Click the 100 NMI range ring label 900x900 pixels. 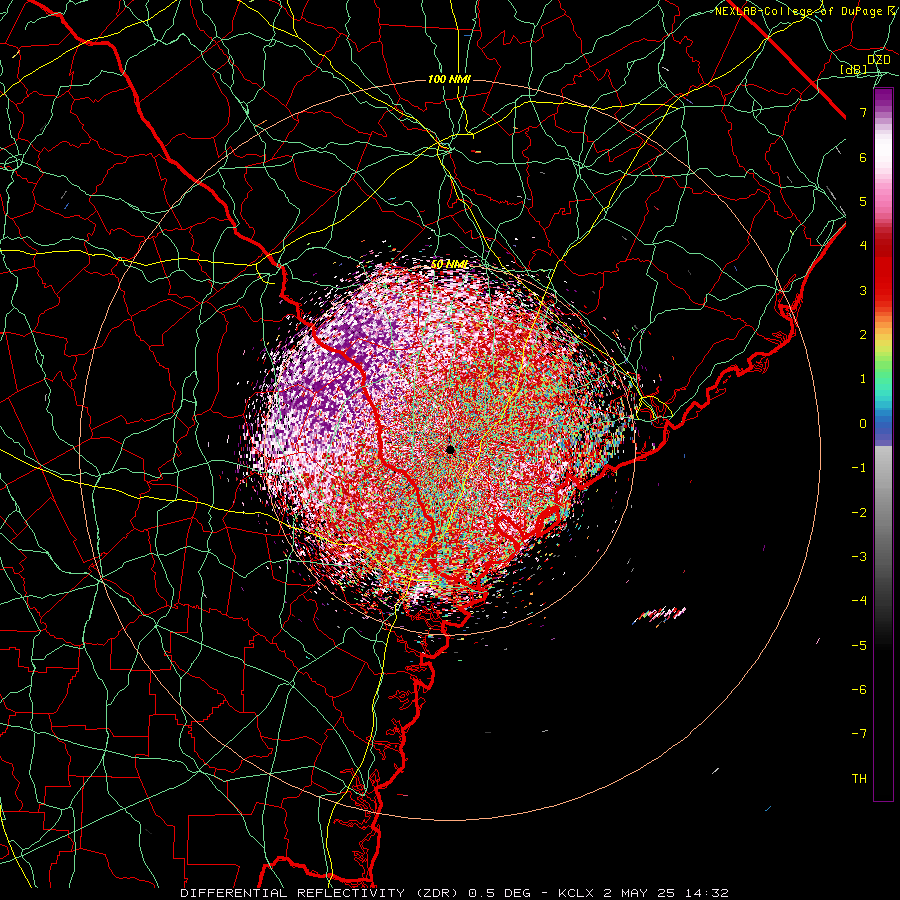point(449,79)
